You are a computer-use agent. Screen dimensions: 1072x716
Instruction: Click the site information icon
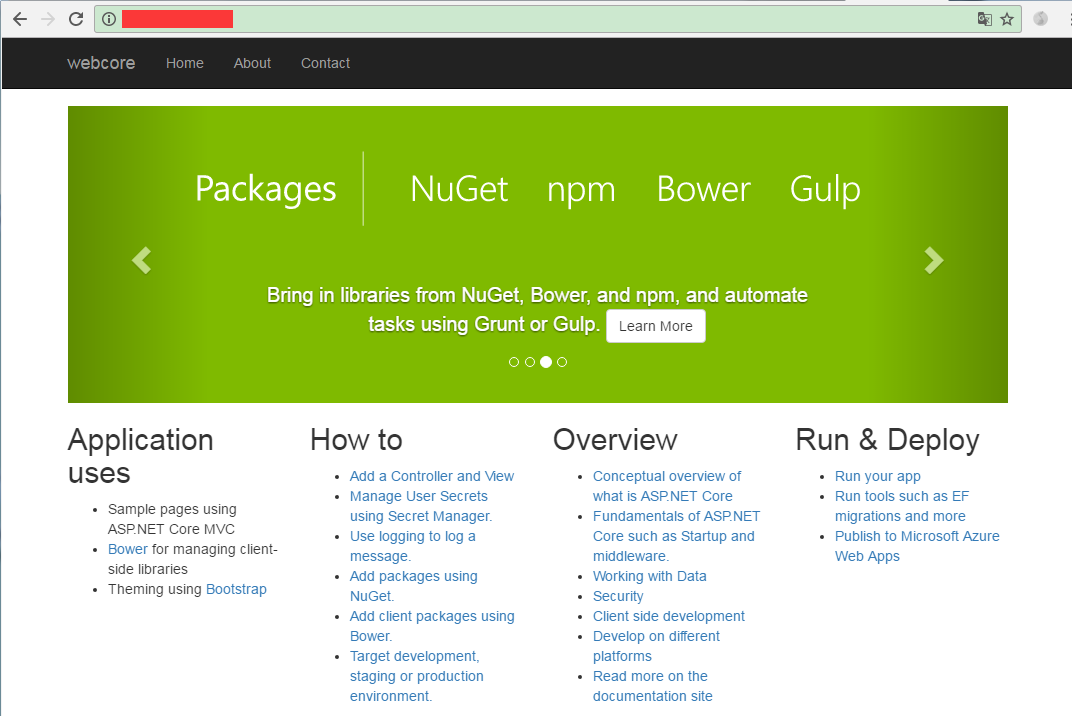(109, 19)
